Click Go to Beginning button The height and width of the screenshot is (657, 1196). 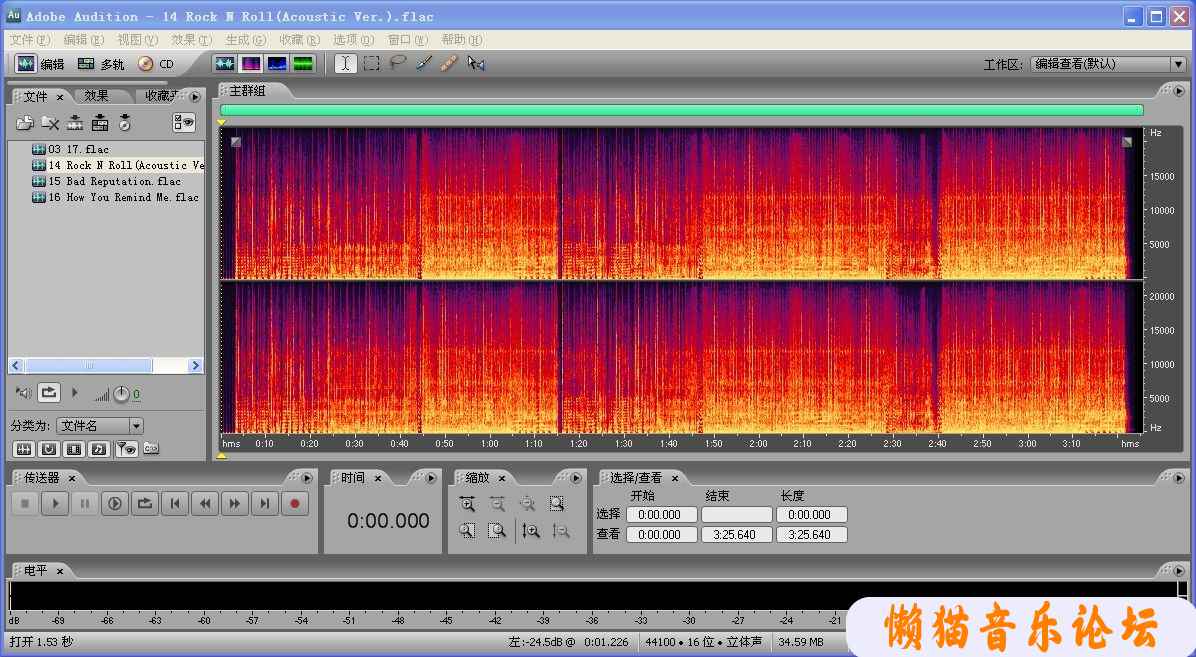[x=175, y=504]
